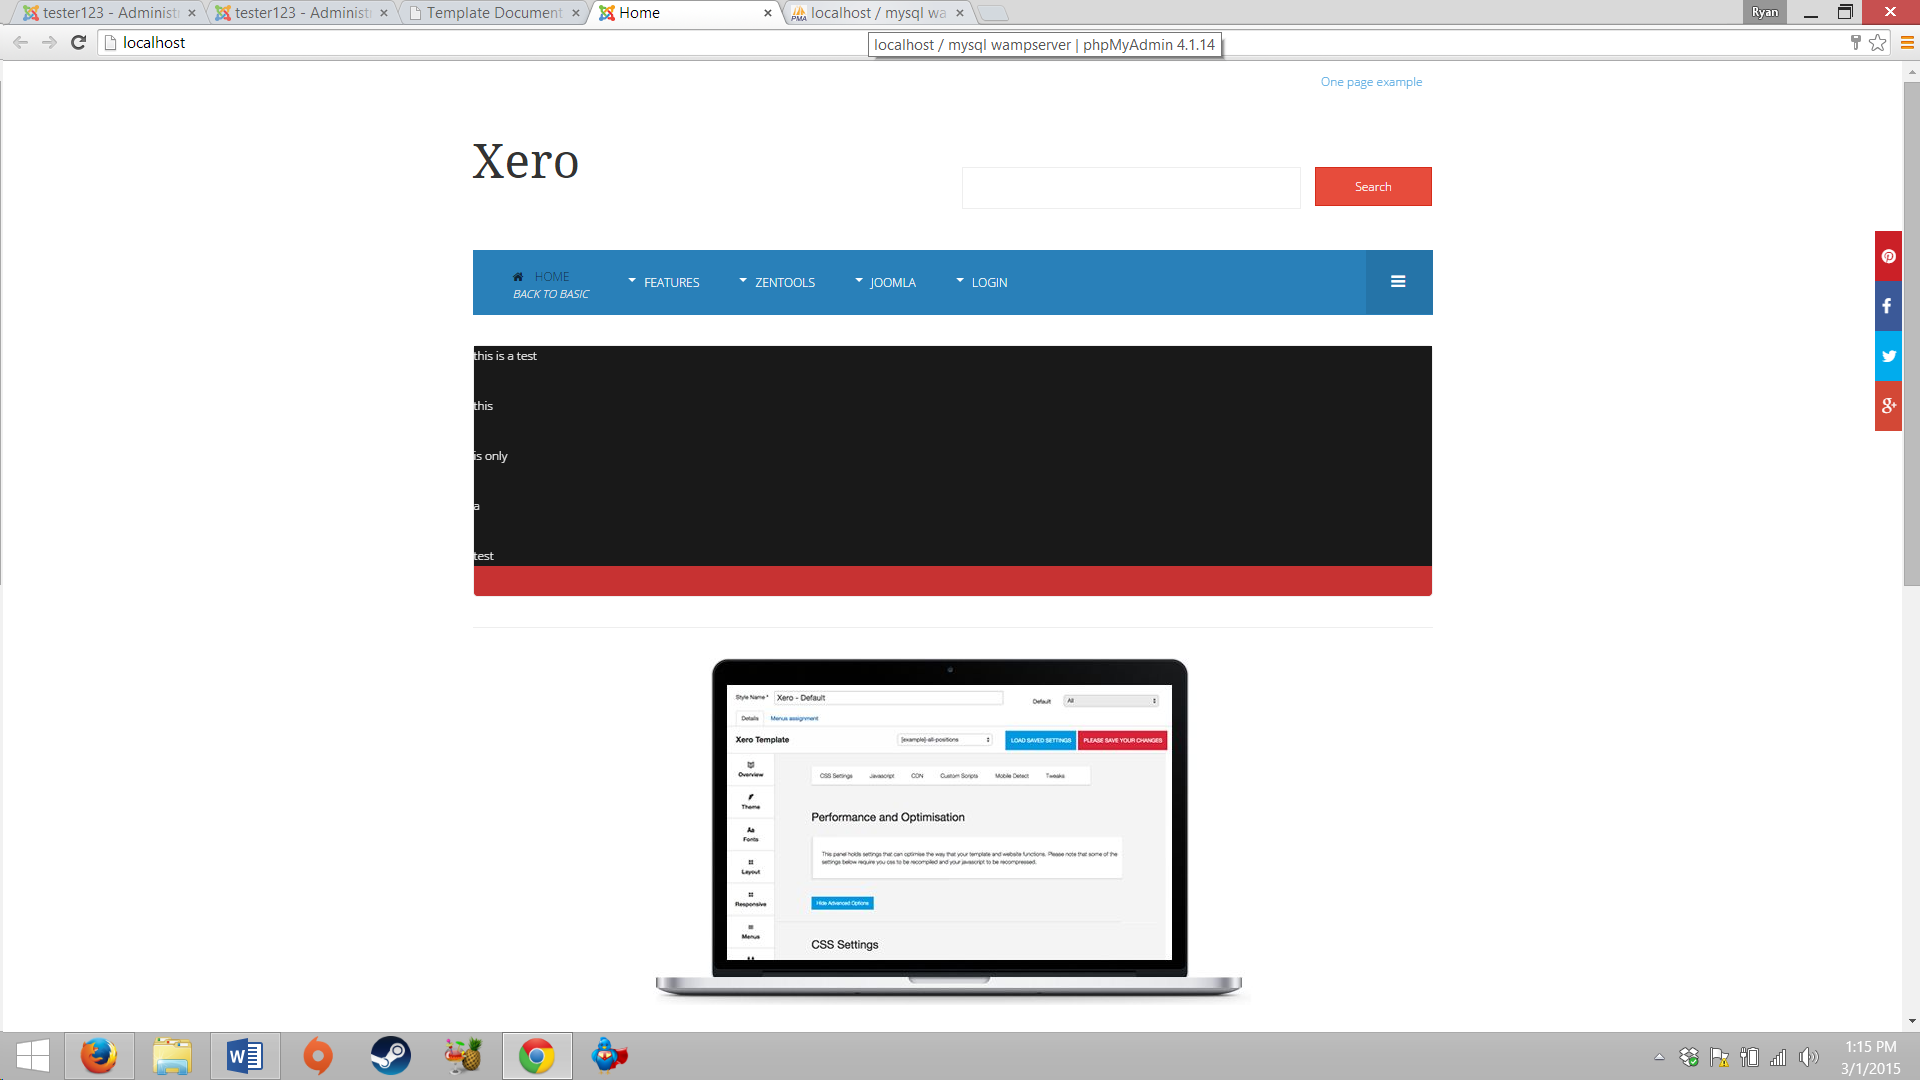Click the Facebook share icon

(1888, 306)
